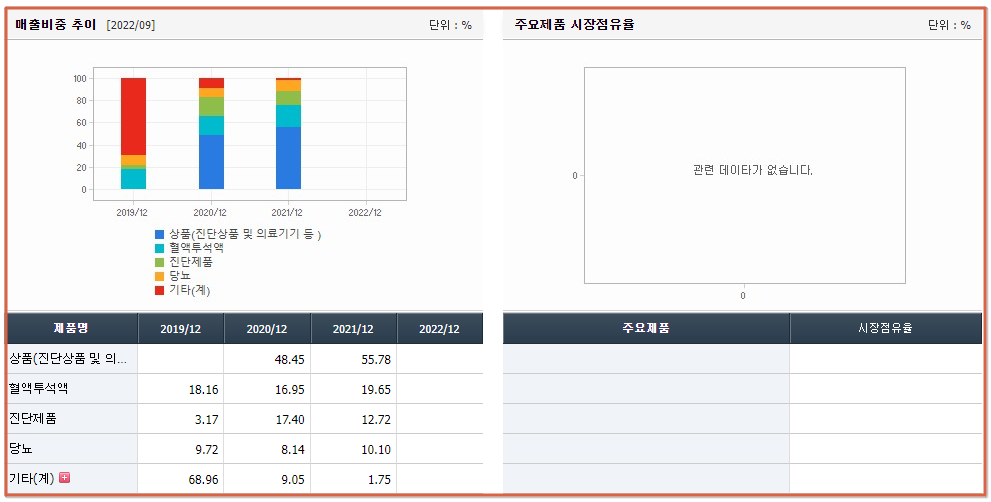Click the 상품(진단상품 및 의... row label
The width and height of the screenshot is (991, 502).
pyautogui.click(x=68, y=359)
